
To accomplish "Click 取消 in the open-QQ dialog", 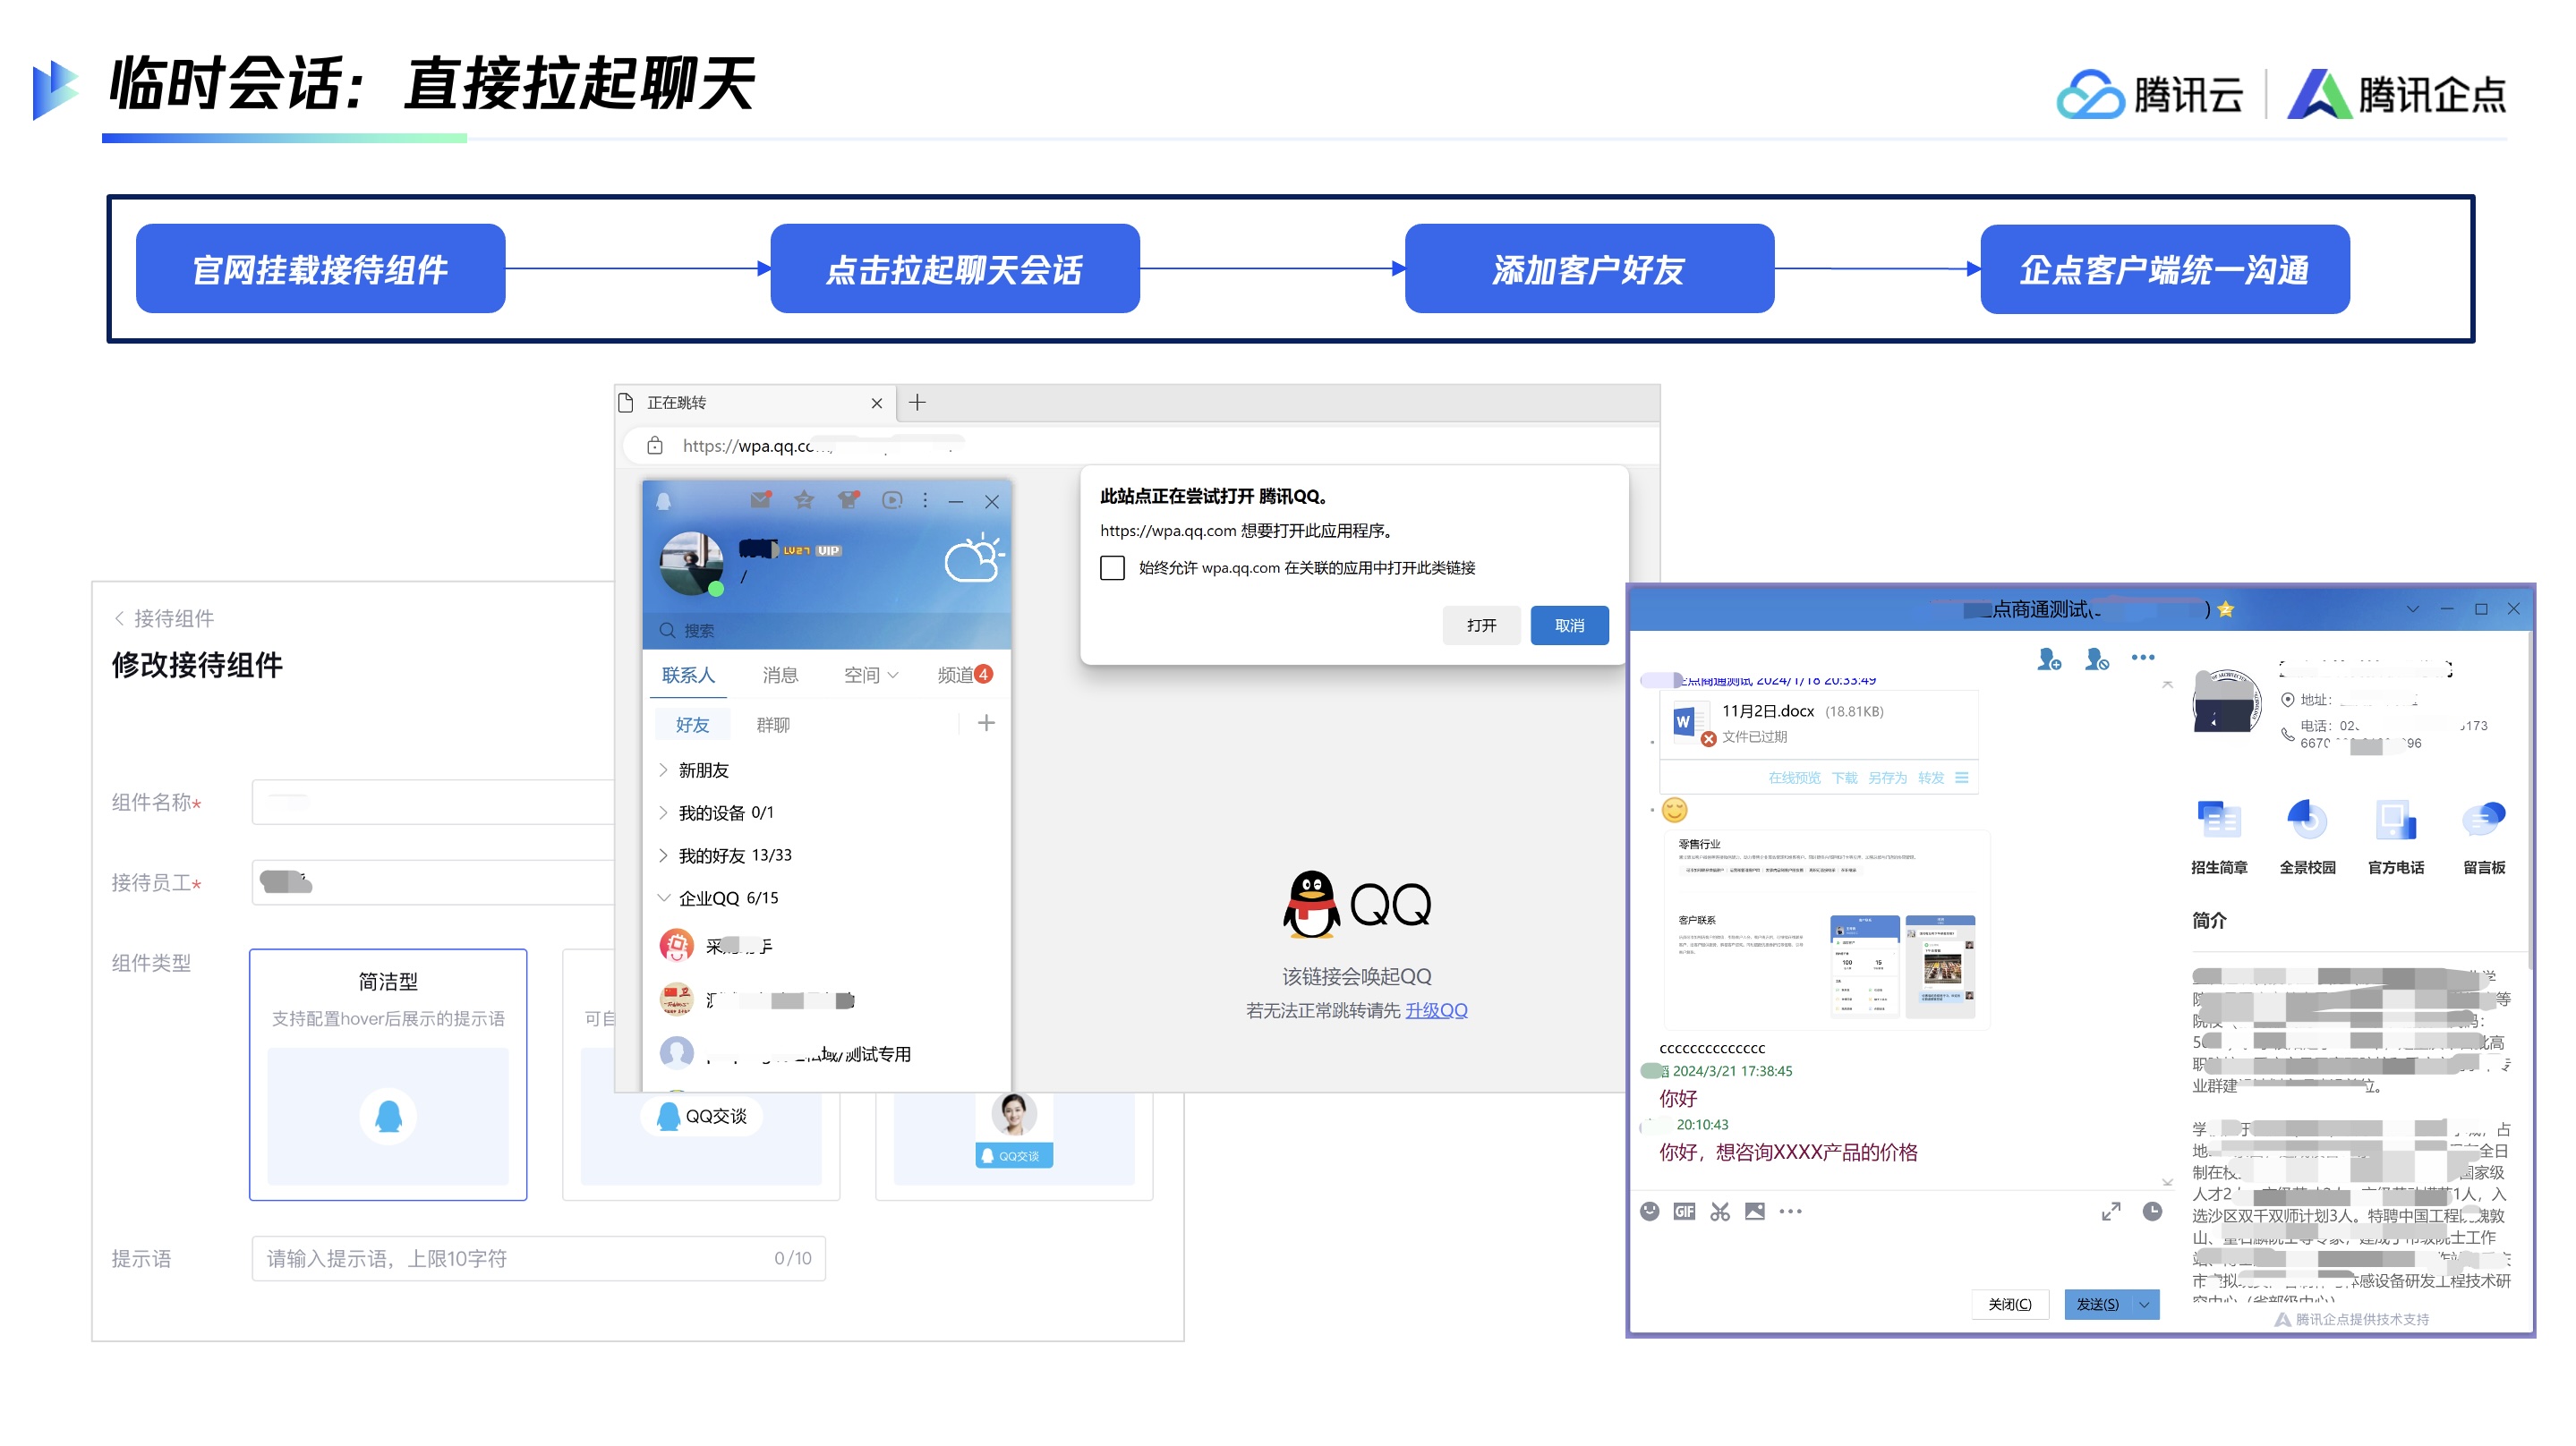I will 1569,625.
